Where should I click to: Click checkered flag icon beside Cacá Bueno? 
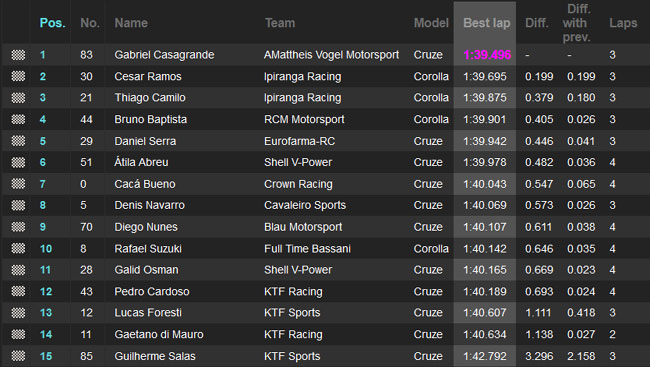coord(18,184)
